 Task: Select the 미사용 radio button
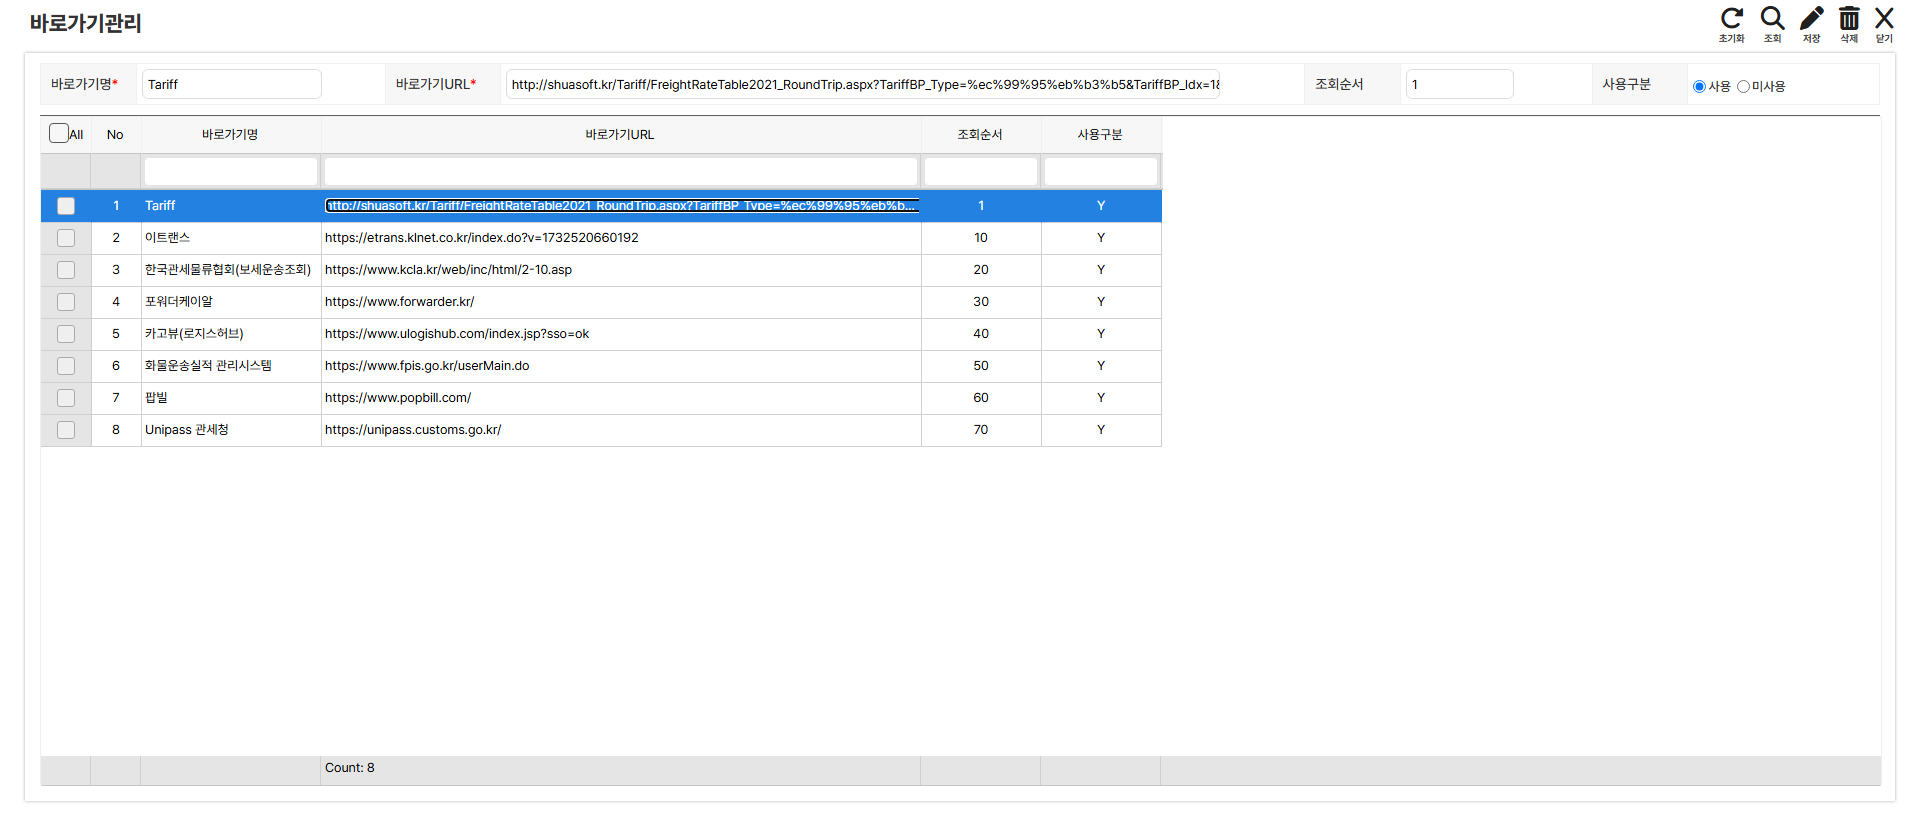click(1743, 87)
